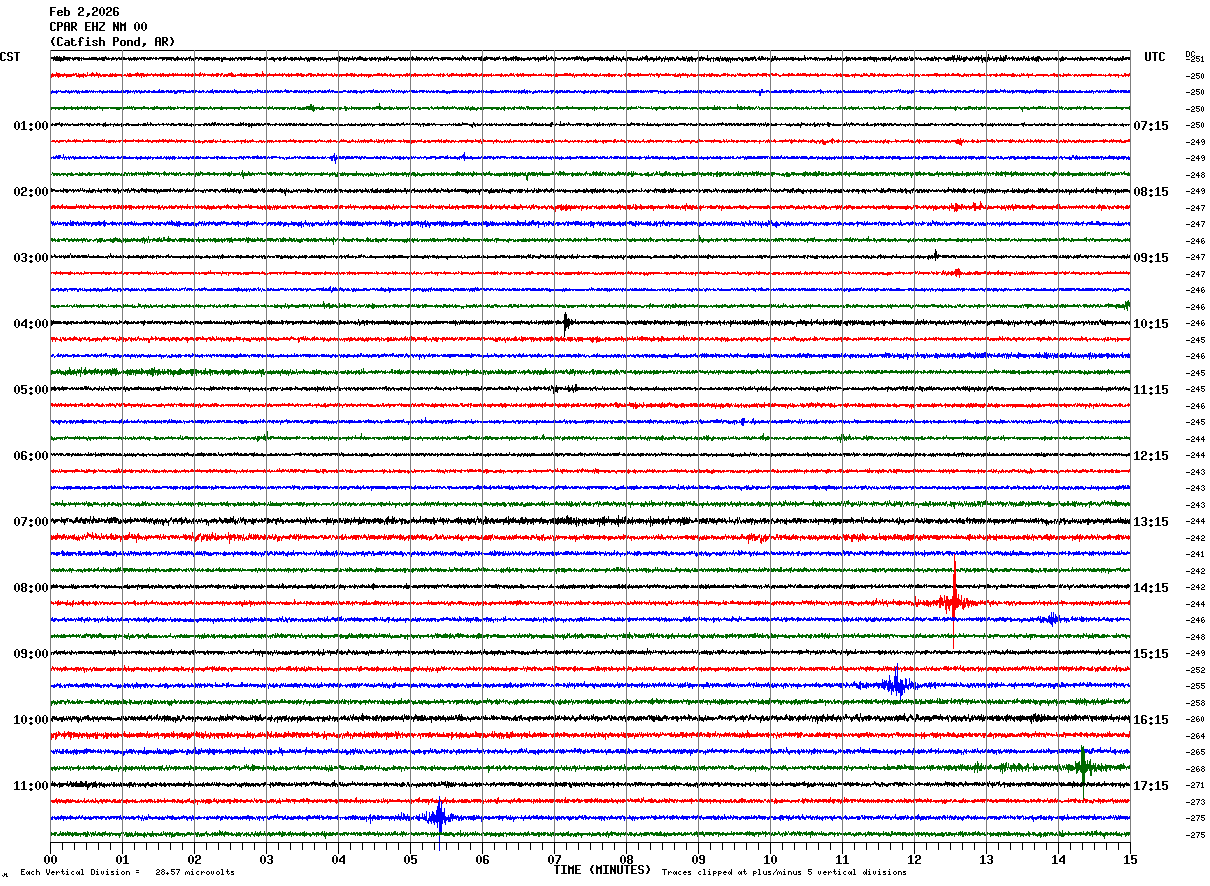Click the blue seismic event near minute 5.4
This screenshot has height=886, width=1210.
[439, 817]
